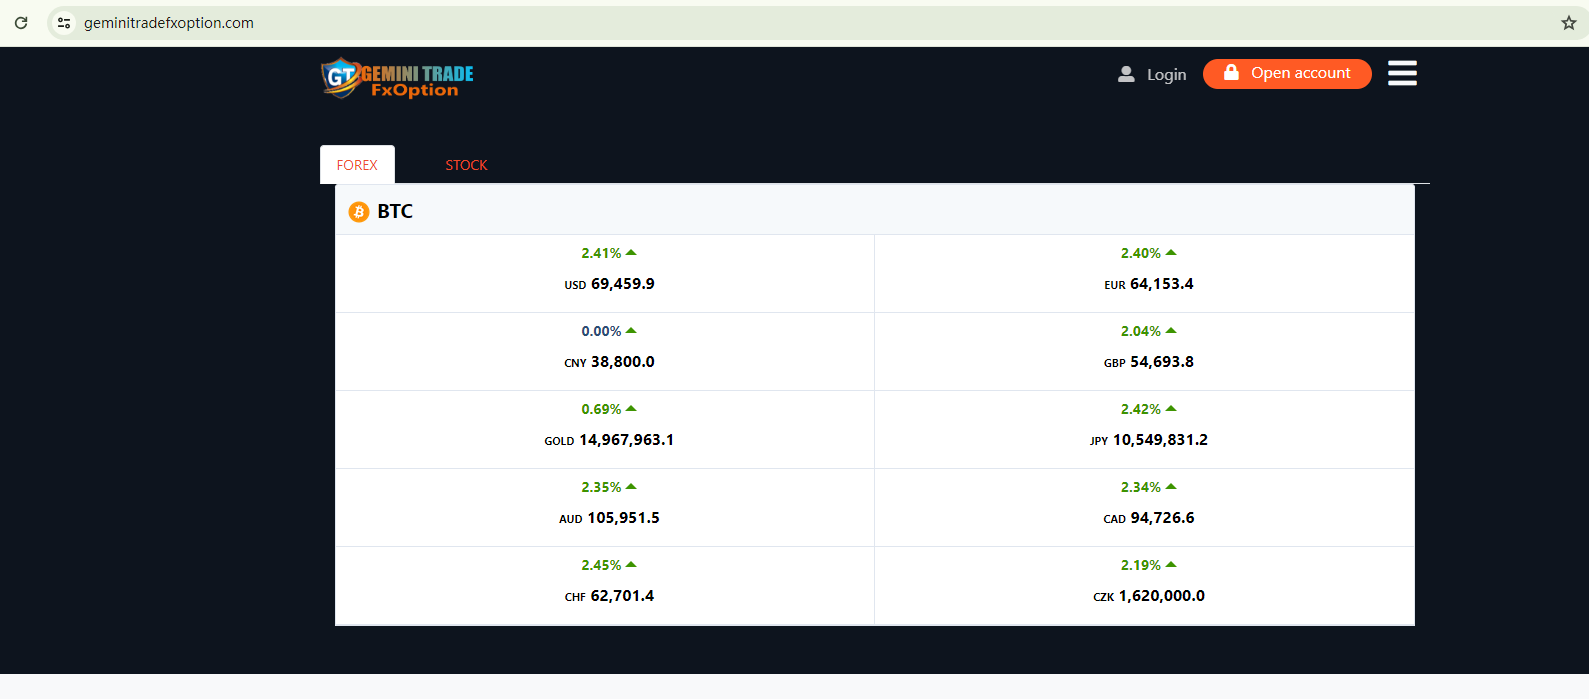Viewport: 1589px width, 699px height.
Task: Click the orange Bitcoin icon
Action: click(358, 212)
